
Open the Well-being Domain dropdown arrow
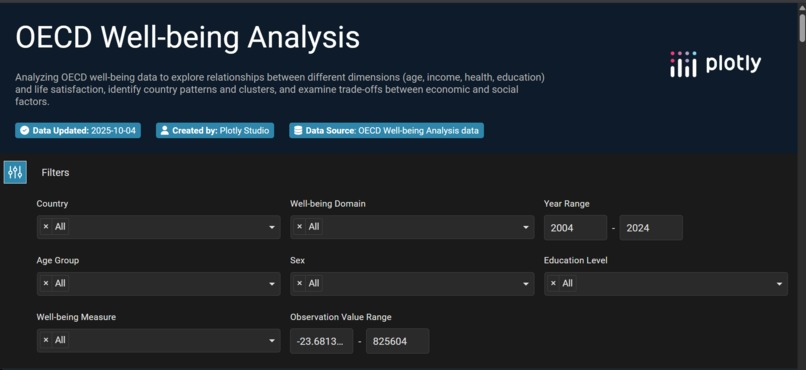tap(526, 227)
